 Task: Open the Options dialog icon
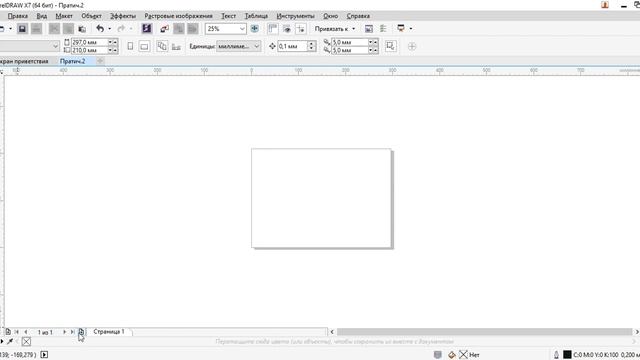369,29
